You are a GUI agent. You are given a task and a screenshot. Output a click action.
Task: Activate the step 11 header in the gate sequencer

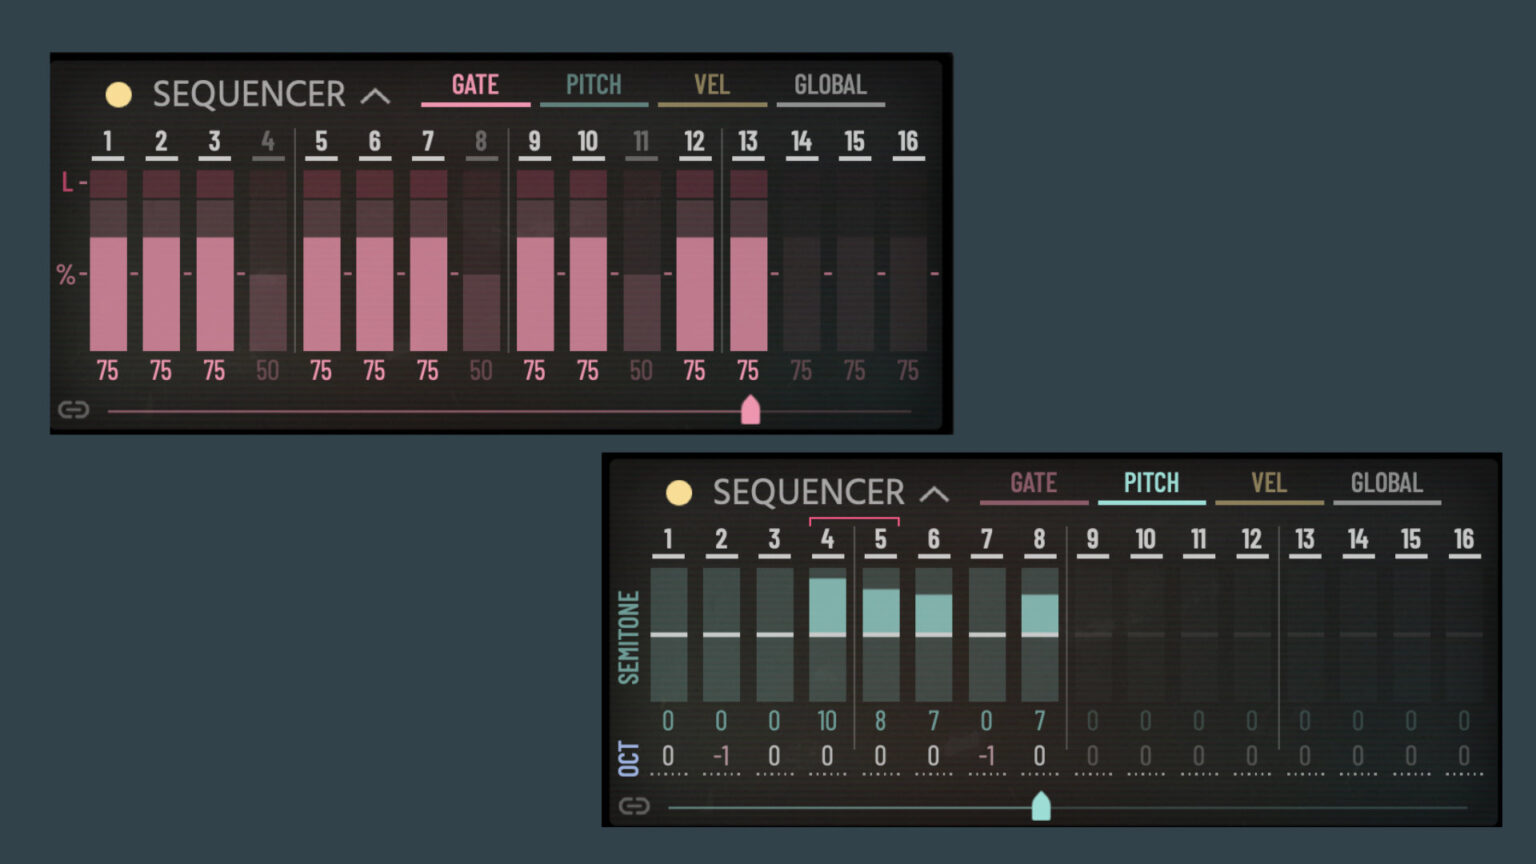click(641, 142)
